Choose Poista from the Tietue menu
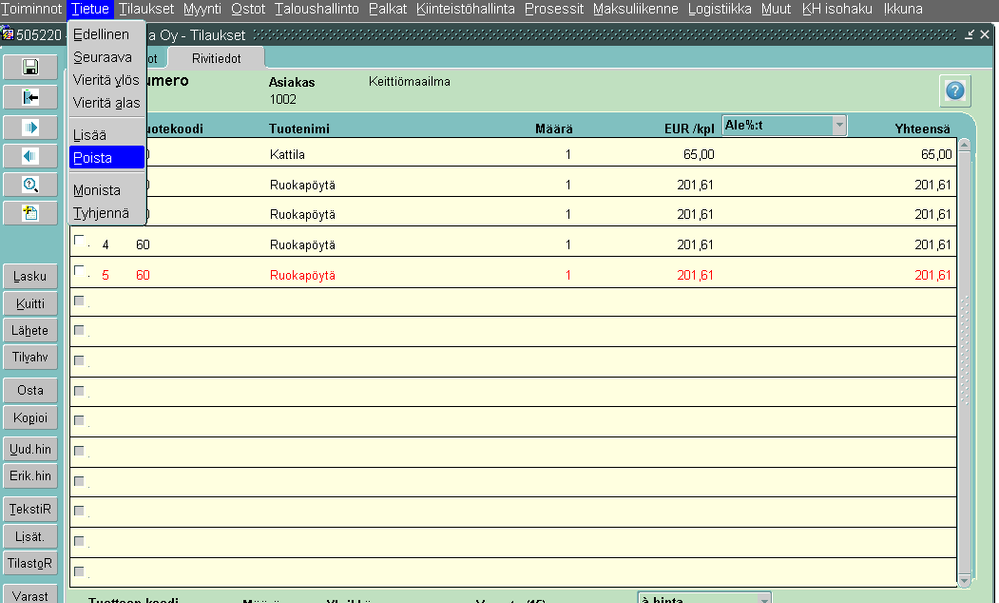Image resolution: width=999 pixels, height=603 pixels. (106, 157)
